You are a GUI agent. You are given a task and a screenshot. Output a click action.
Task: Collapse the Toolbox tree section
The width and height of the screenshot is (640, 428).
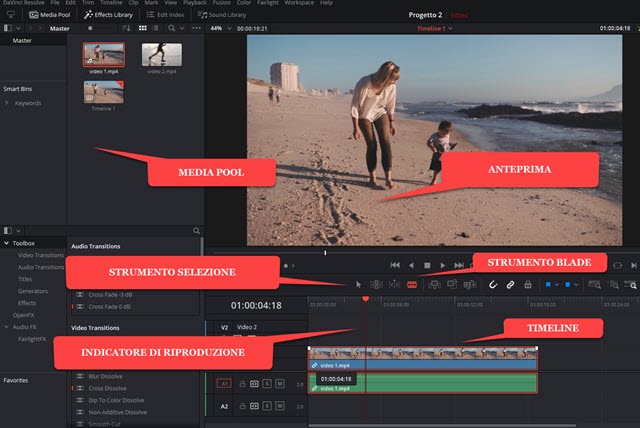pos(7,243)
